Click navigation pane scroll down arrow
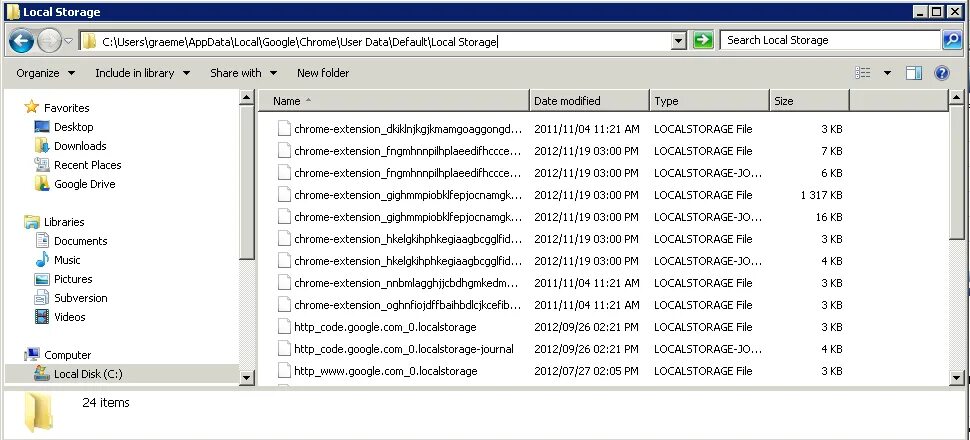Screen dimensions: 970x440 pyautogui.click(x=247, y=377)
